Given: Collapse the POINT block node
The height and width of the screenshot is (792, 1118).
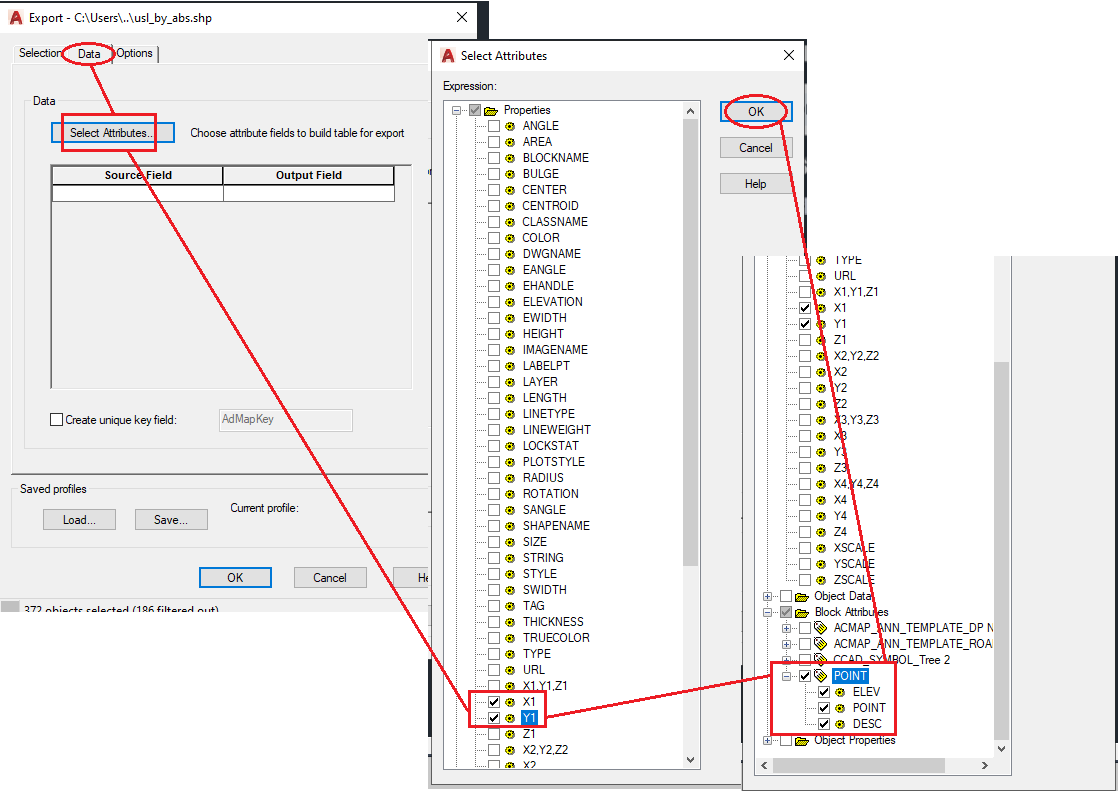Looking at the screenshot, I should [786, 675].
